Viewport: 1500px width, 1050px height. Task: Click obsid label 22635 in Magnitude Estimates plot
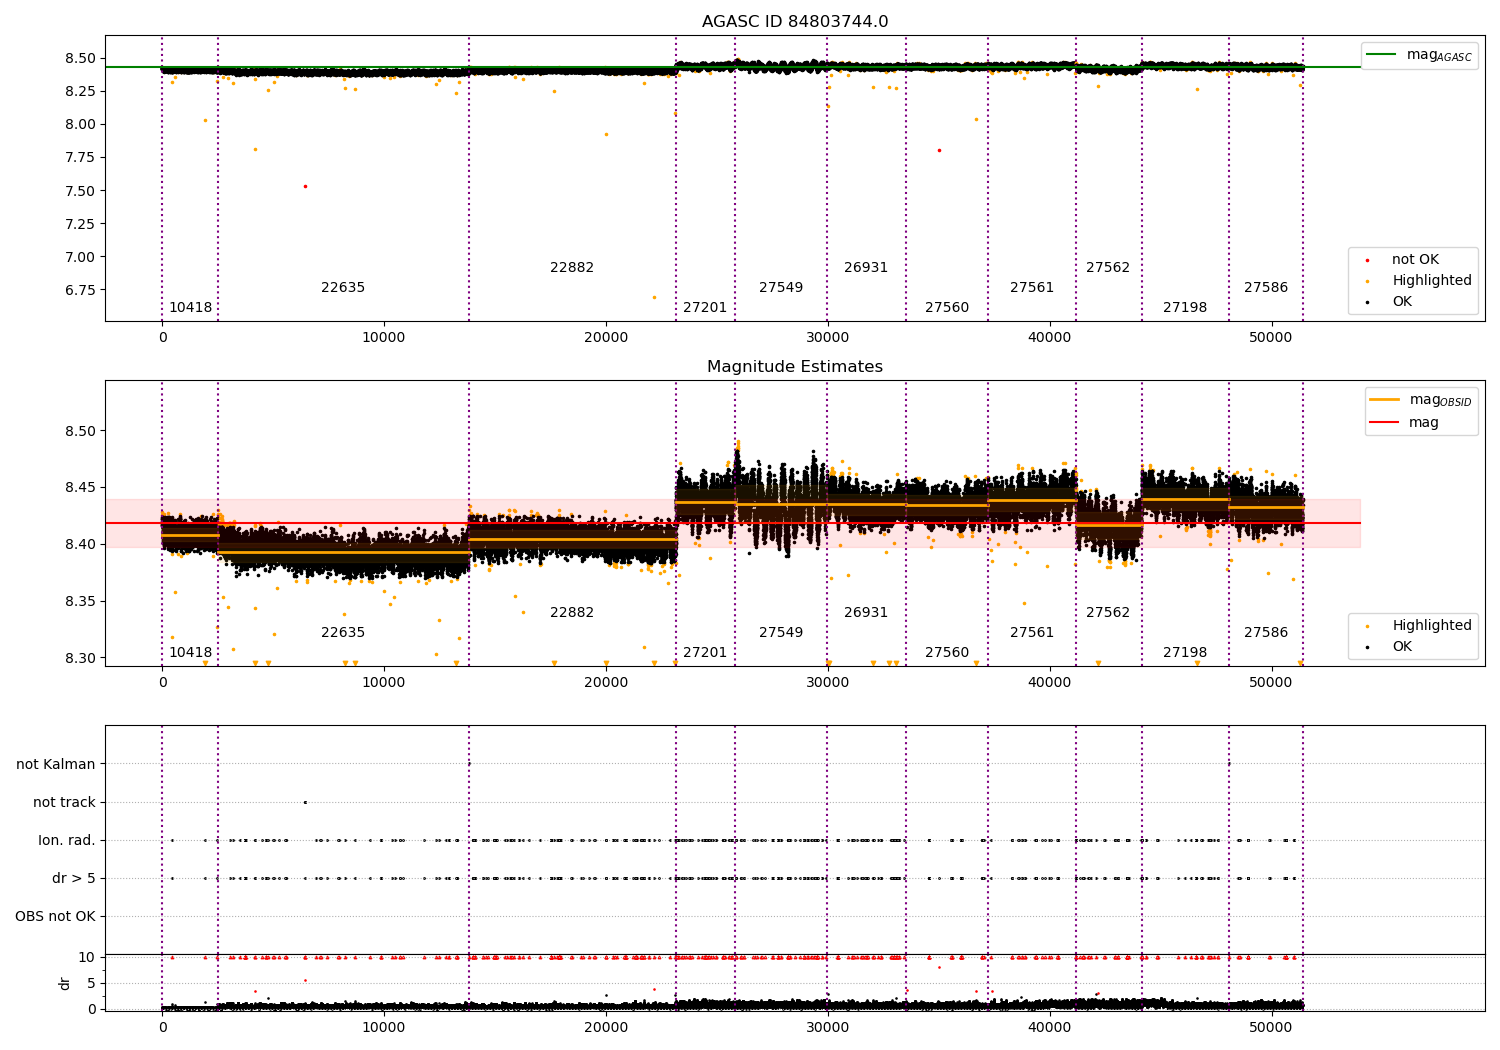(x=343, y=633)
